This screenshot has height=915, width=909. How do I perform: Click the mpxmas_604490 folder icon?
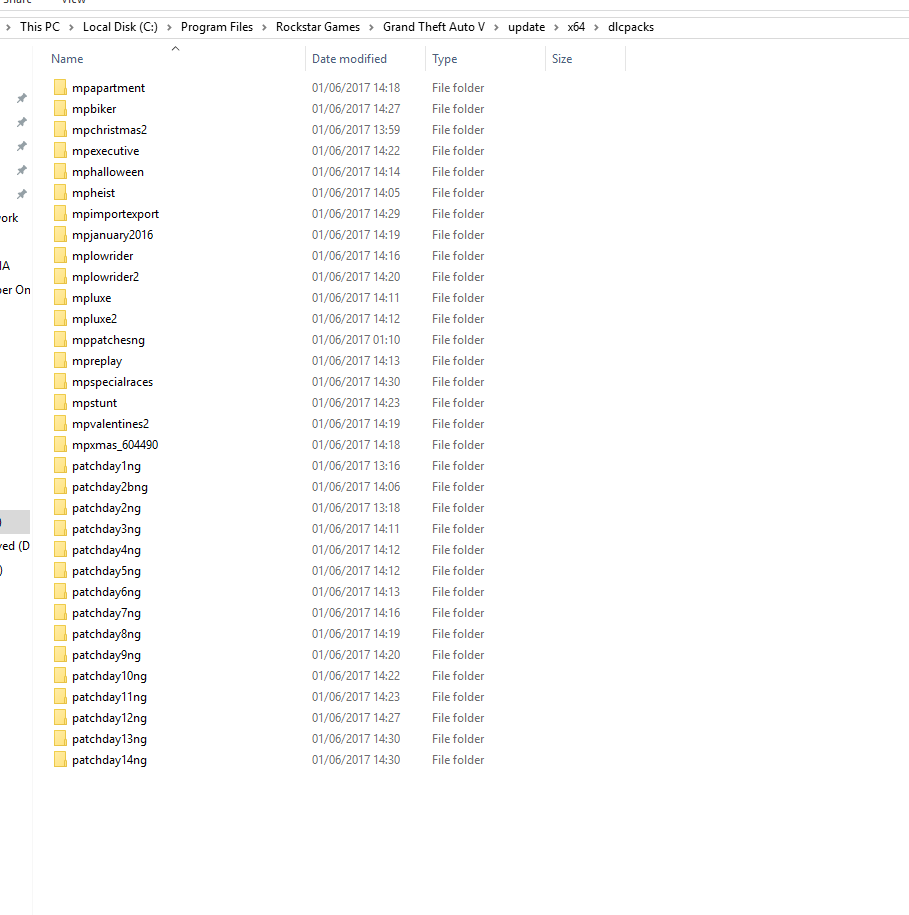coord(60,445)
